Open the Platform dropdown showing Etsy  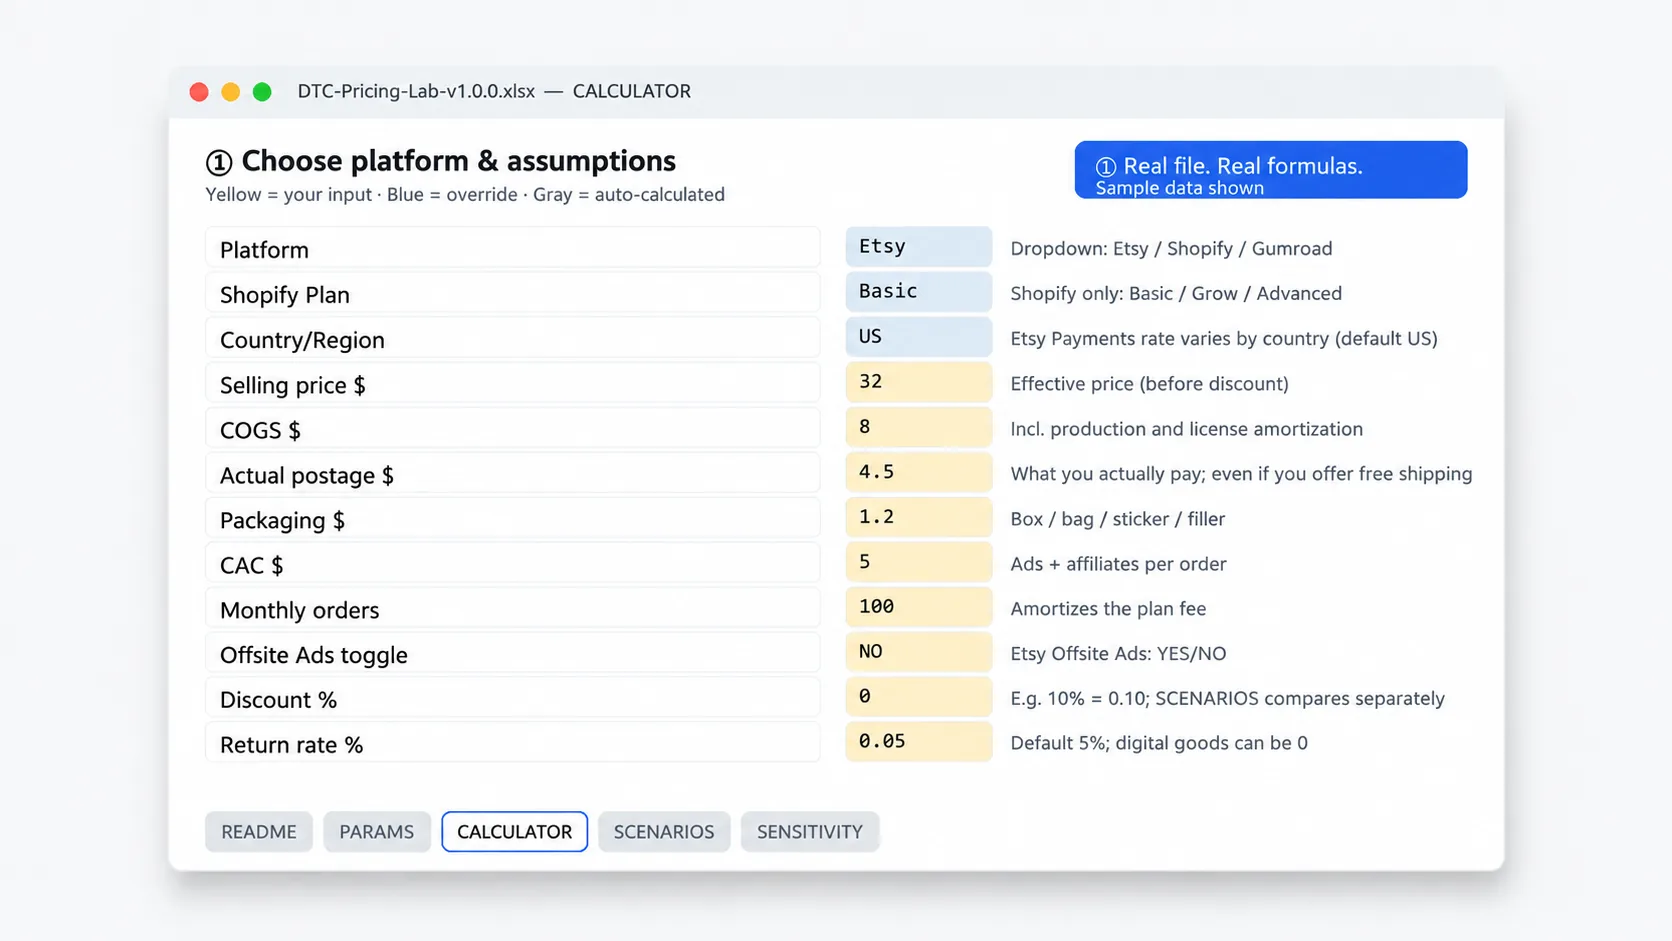pos(918,247)
